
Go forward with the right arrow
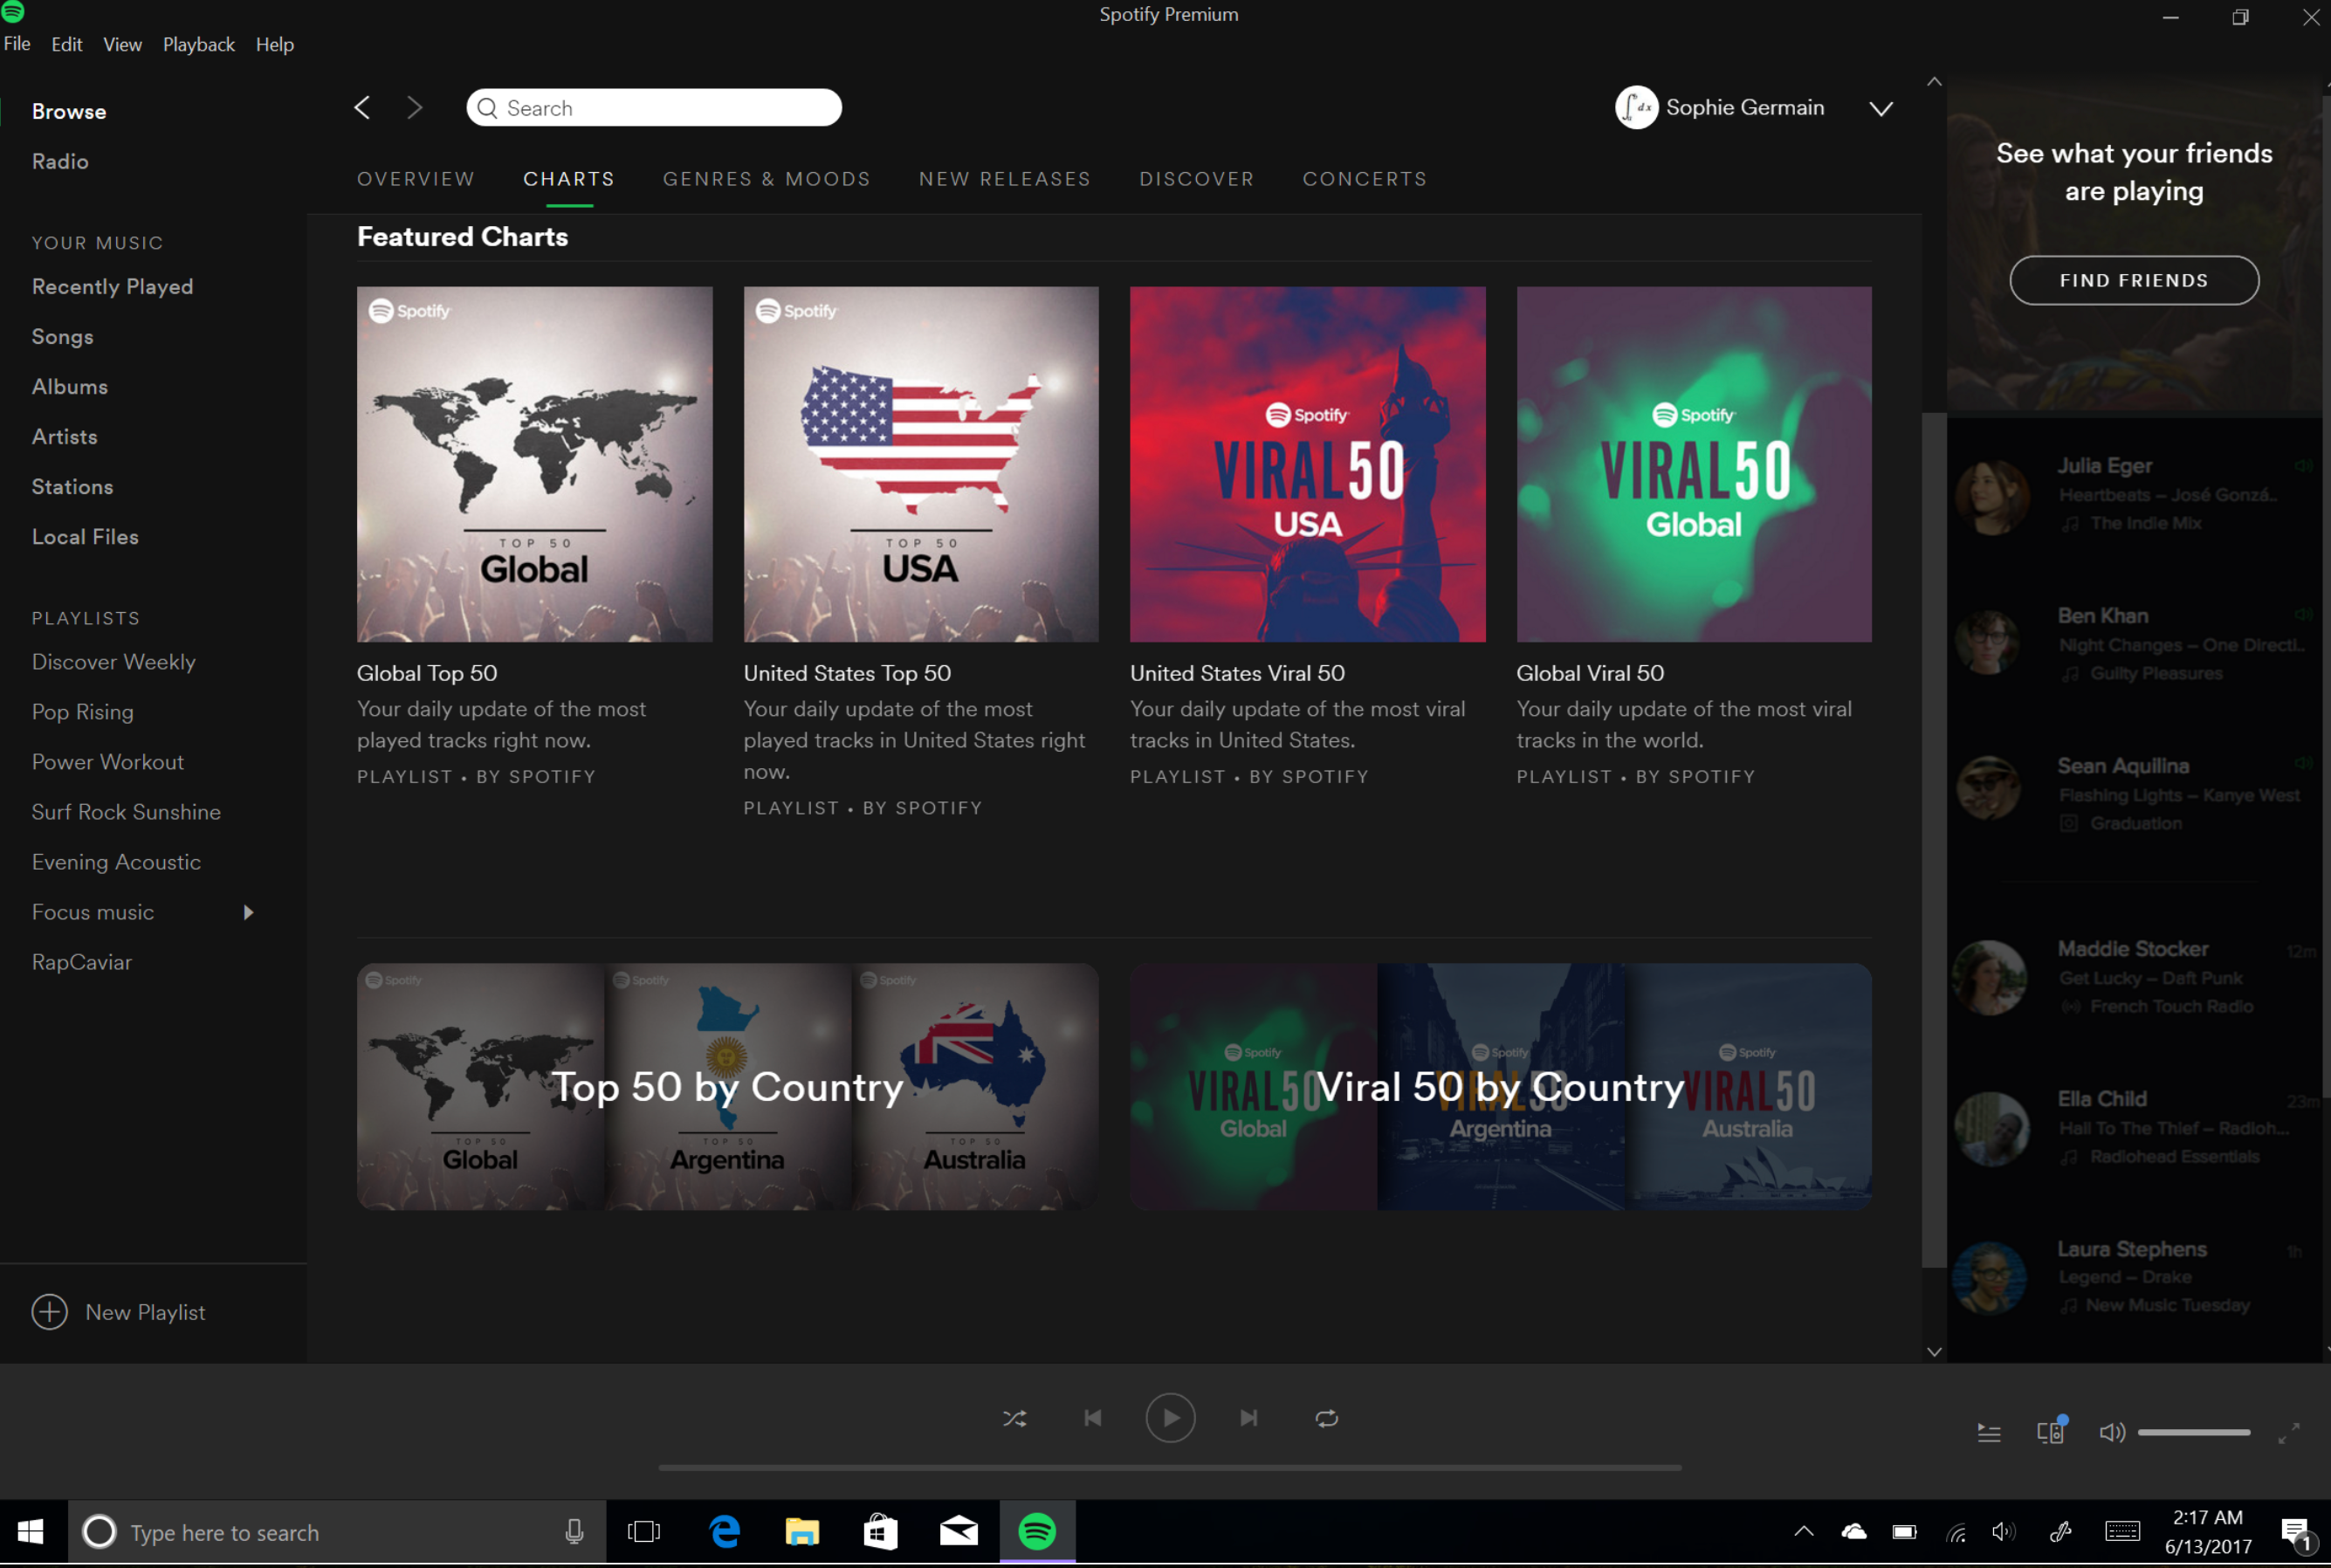[415, 107]
